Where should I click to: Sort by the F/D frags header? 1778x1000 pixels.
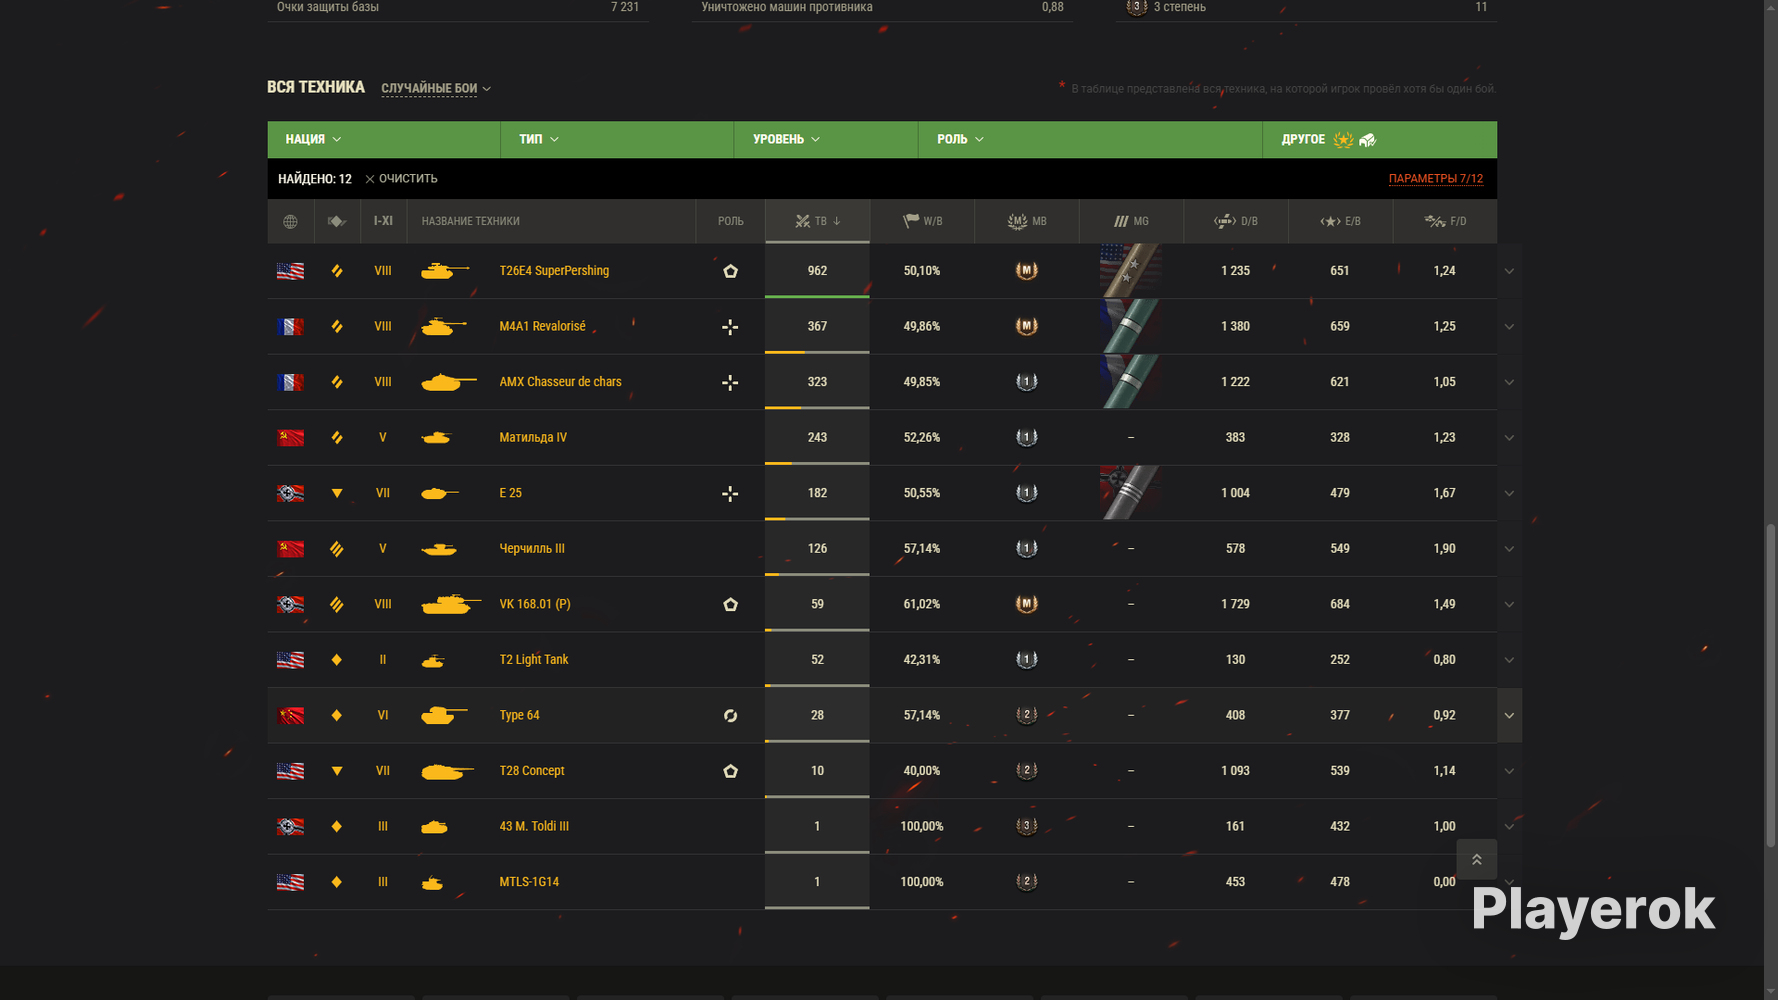(x=1445, y=221)
